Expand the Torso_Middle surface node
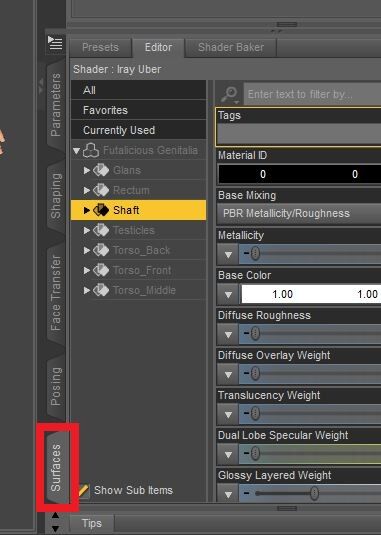381x535 pixels. pyautogui.click(x=87, y=290)
